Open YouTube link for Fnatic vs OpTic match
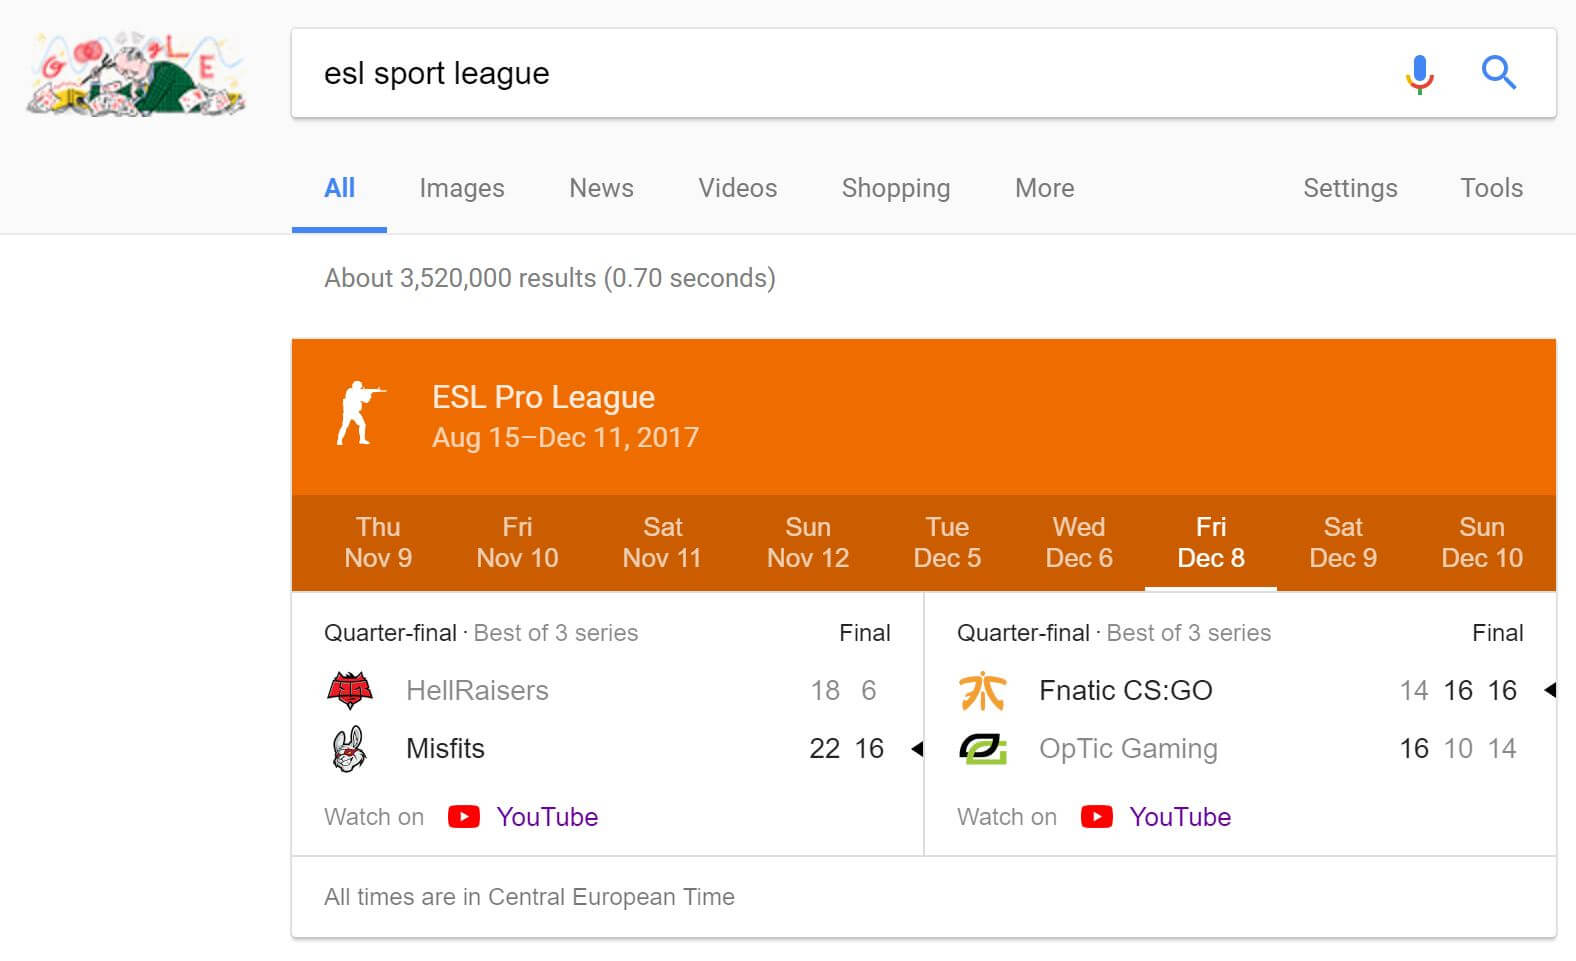The width and height of the screenshot is (1576, 961). [1179, 817]
